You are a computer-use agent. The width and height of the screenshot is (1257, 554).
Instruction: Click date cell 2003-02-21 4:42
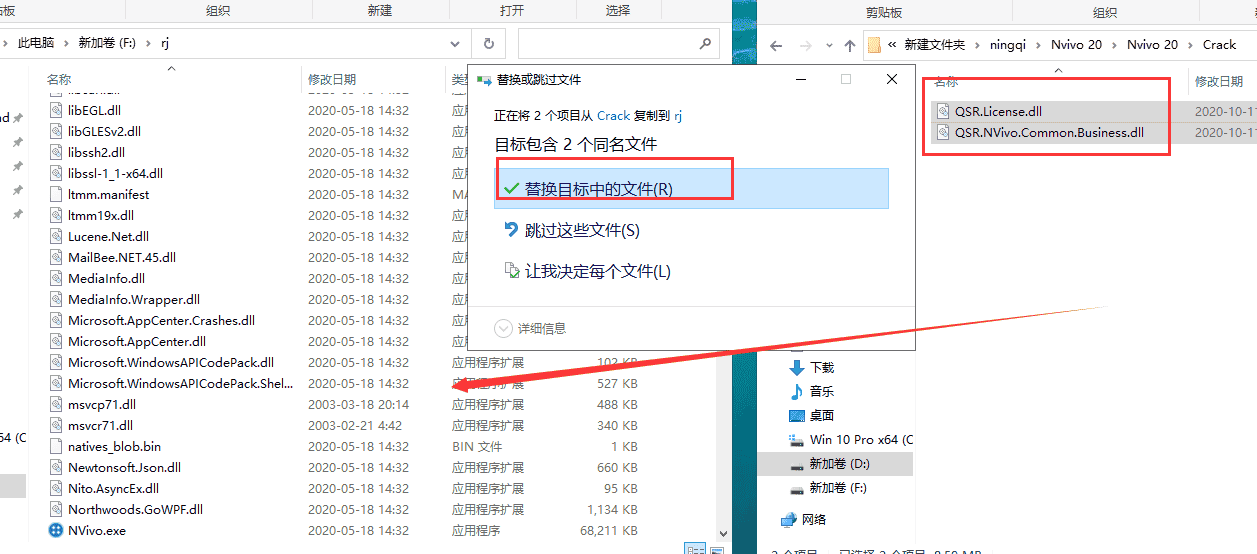[354, 425]
